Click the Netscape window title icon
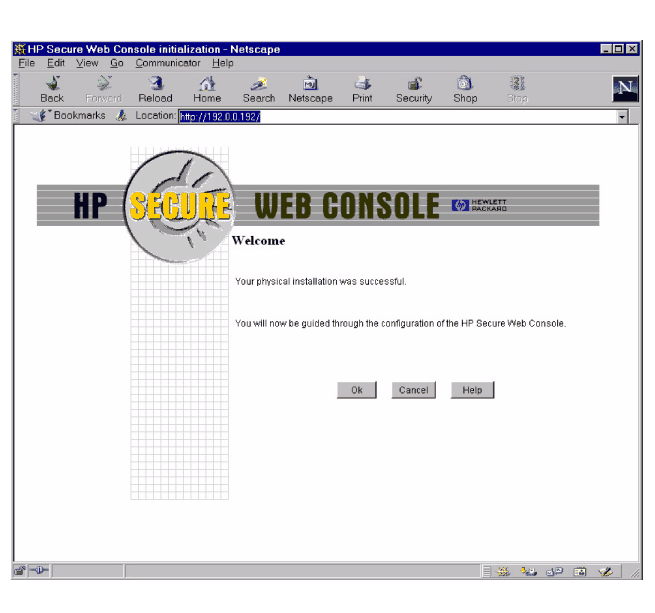655x613 pixels. pos(20,49)
